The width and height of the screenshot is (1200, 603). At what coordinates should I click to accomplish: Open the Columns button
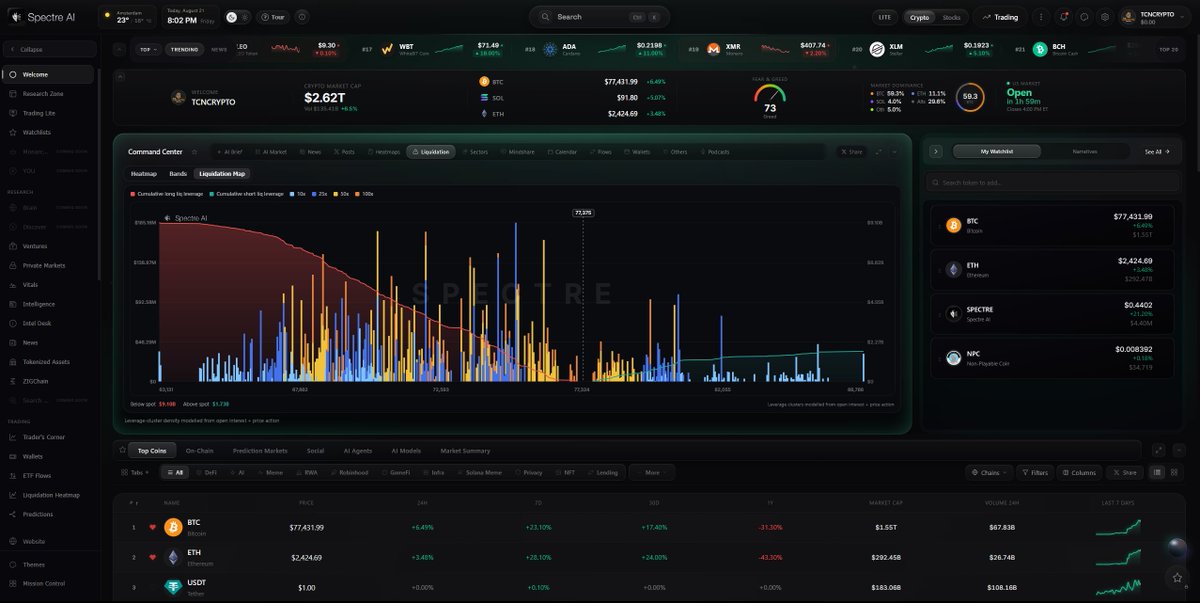1079,472
